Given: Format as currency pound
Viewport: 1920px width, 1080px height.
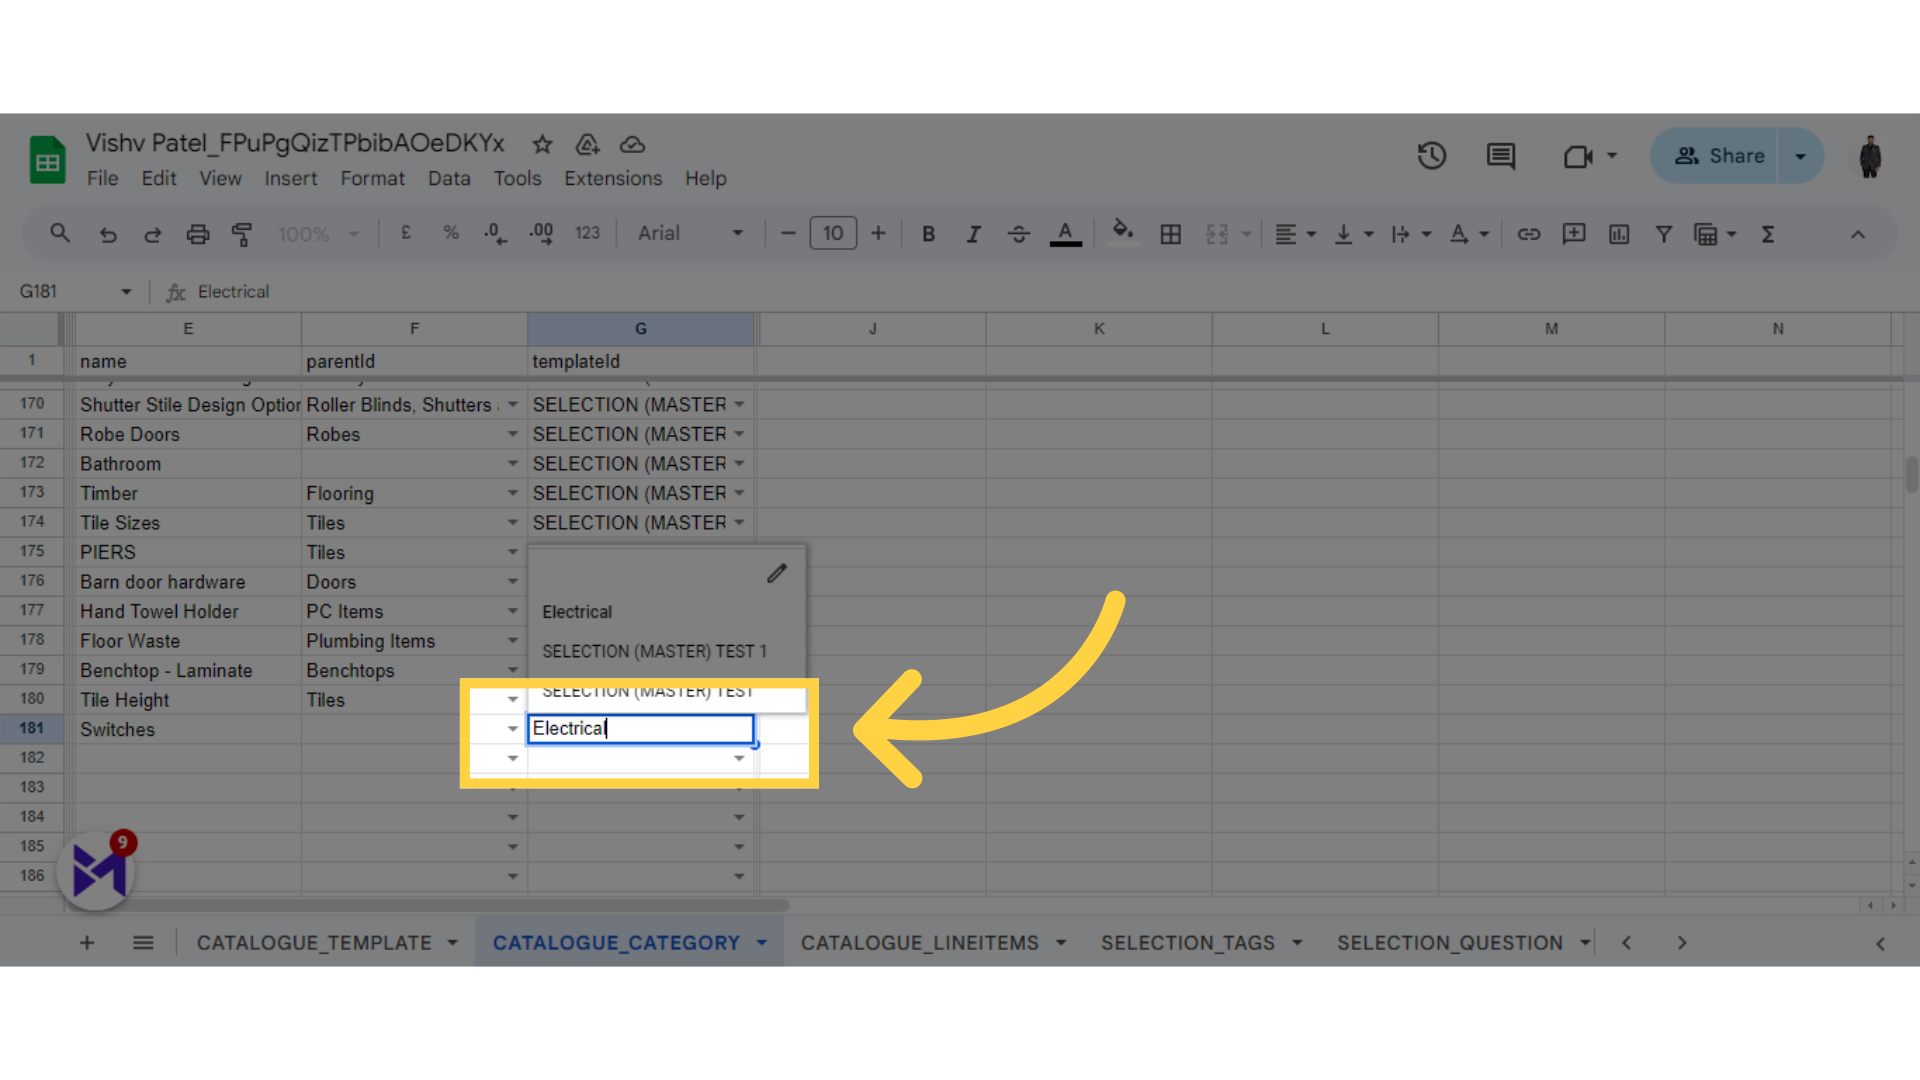Looking at the screenshot, I should [x=406, y=233].
